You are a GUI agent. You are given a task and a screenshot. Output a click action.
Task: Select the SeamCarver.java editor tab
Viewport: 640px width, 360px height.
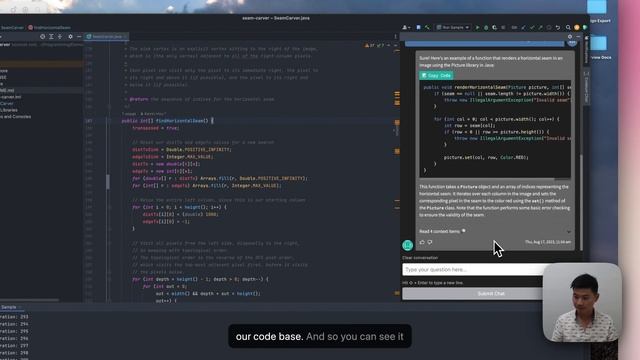(107, 37)
